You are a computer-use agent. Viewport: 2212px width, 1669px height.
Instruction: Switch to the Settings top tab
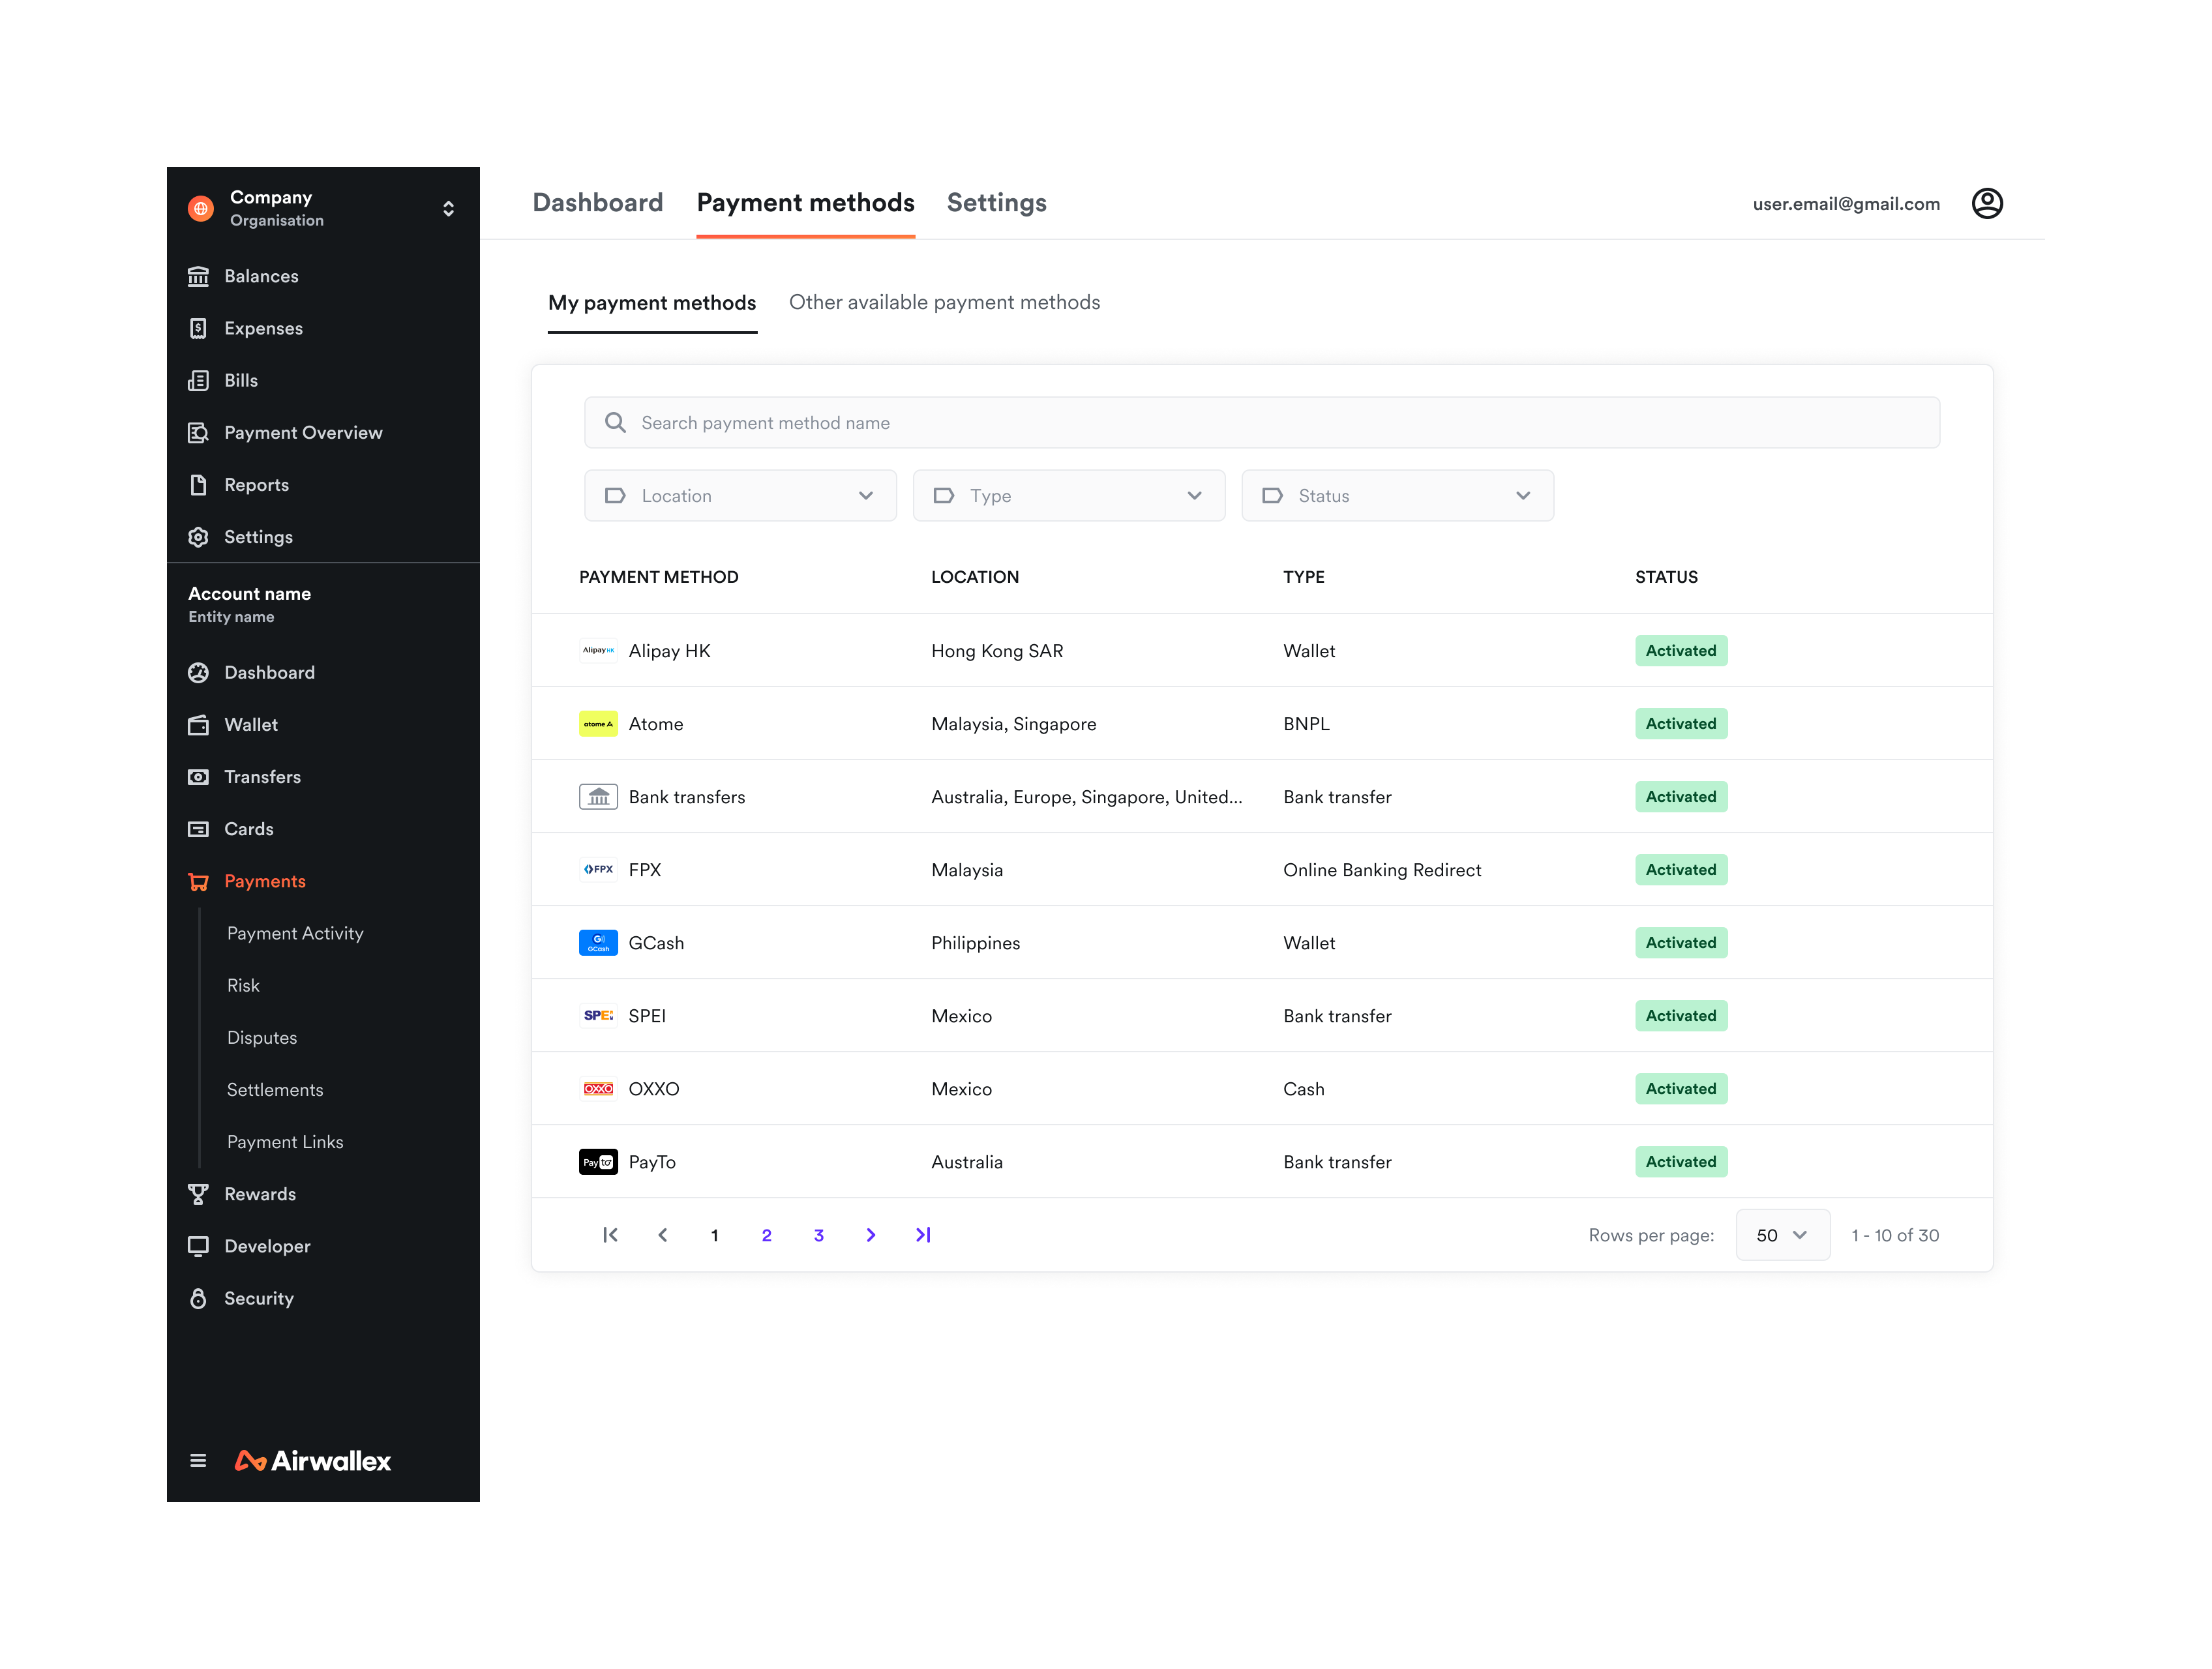996,203
